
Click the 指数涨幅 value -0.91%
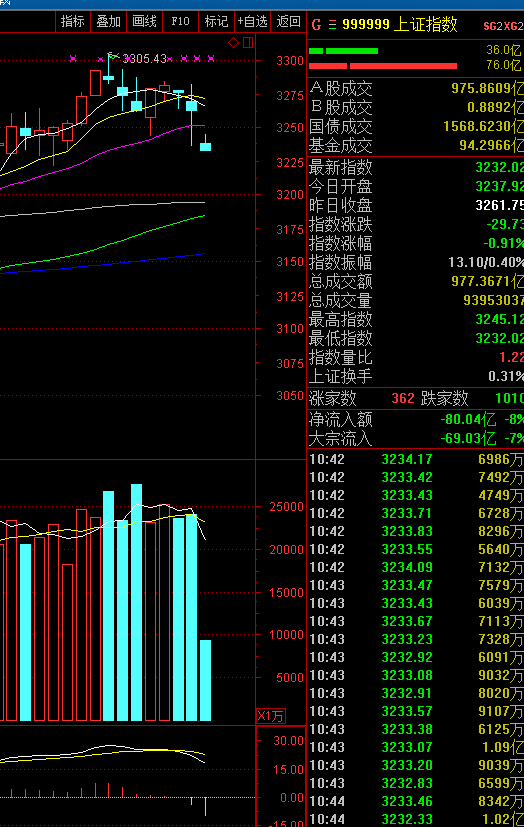pos(503,244)
